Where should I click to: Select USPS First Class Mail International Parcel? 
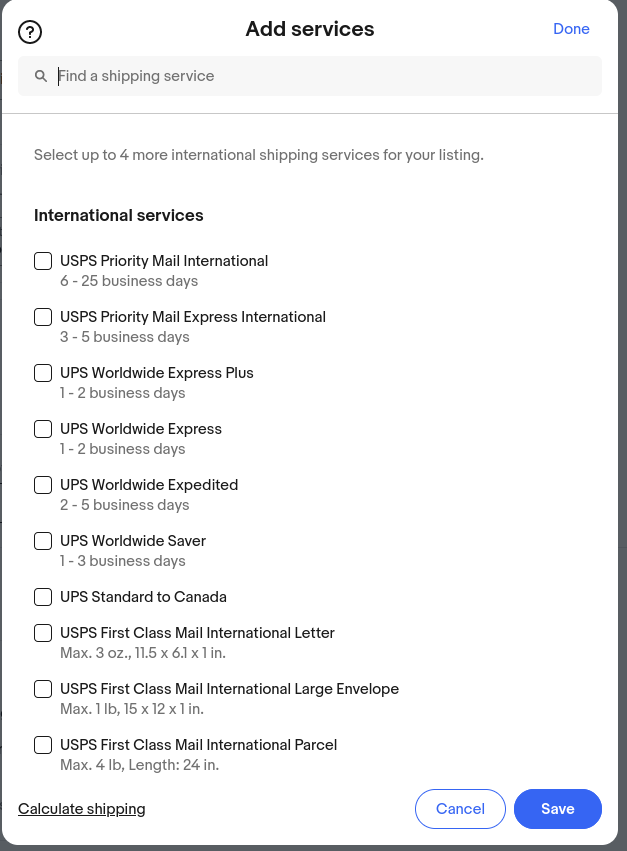(x=43, y=745)
